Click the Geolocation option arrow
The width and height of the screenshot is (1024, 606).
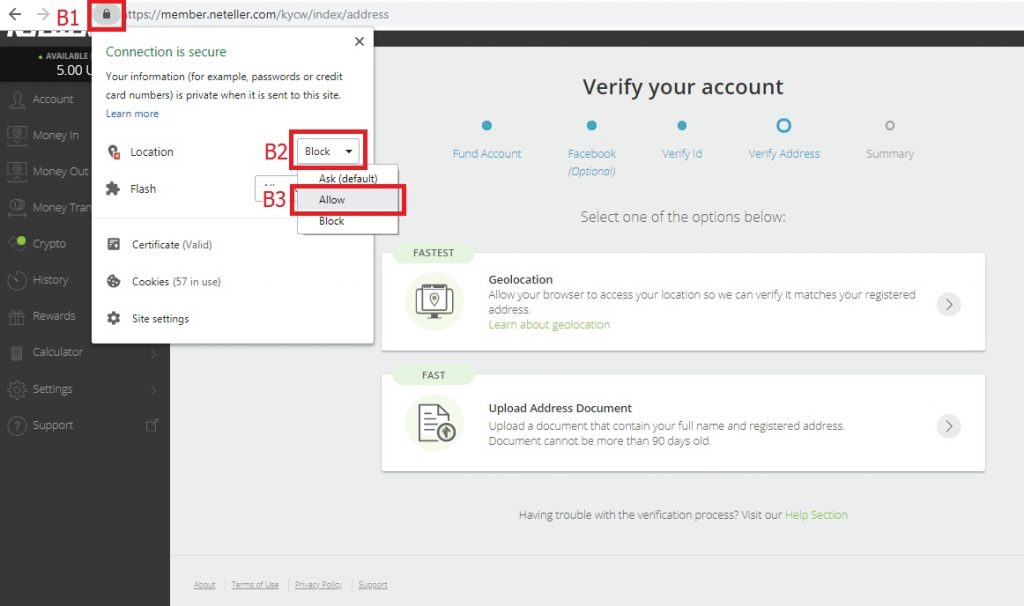tap(948, 305)
